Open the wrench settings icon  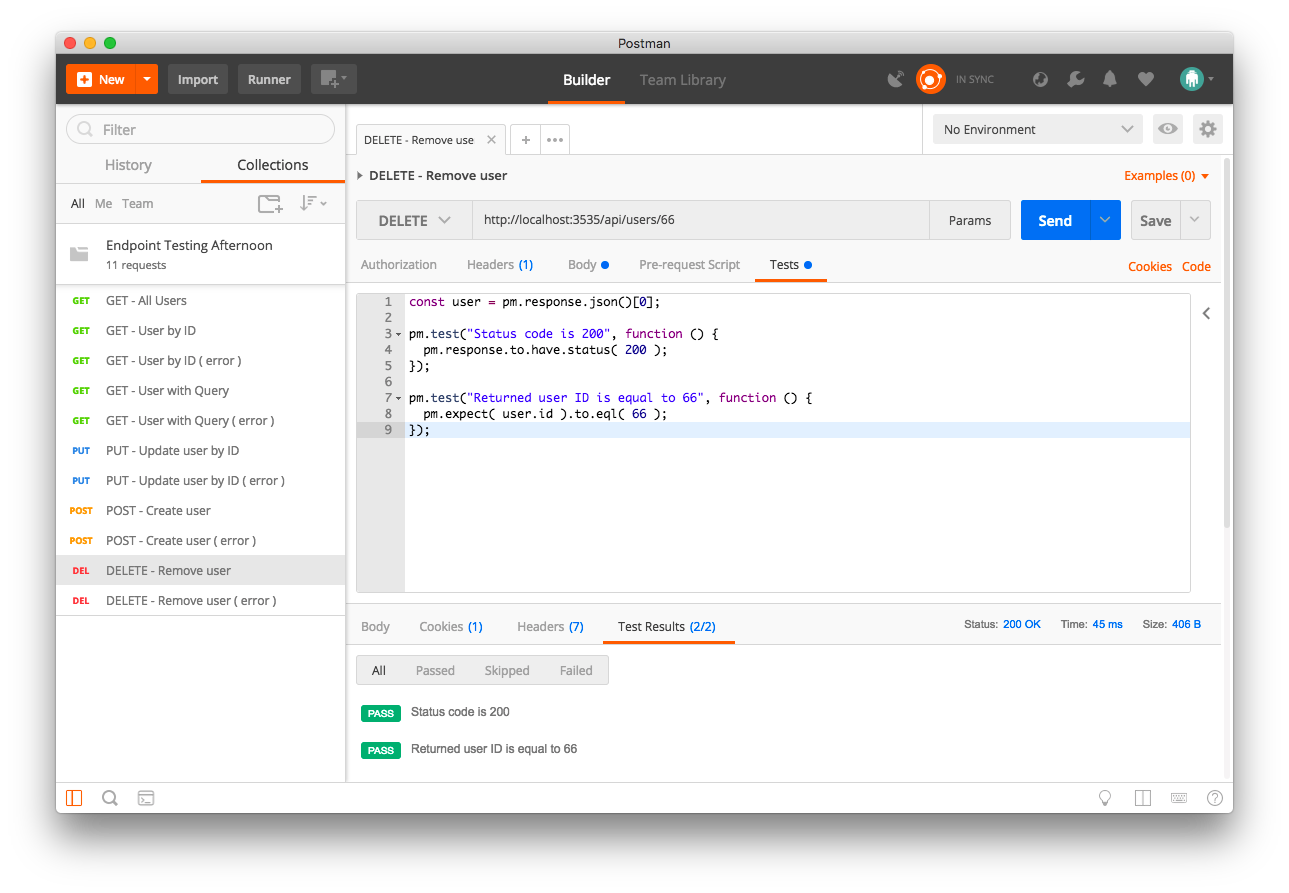coord(1075,79)
